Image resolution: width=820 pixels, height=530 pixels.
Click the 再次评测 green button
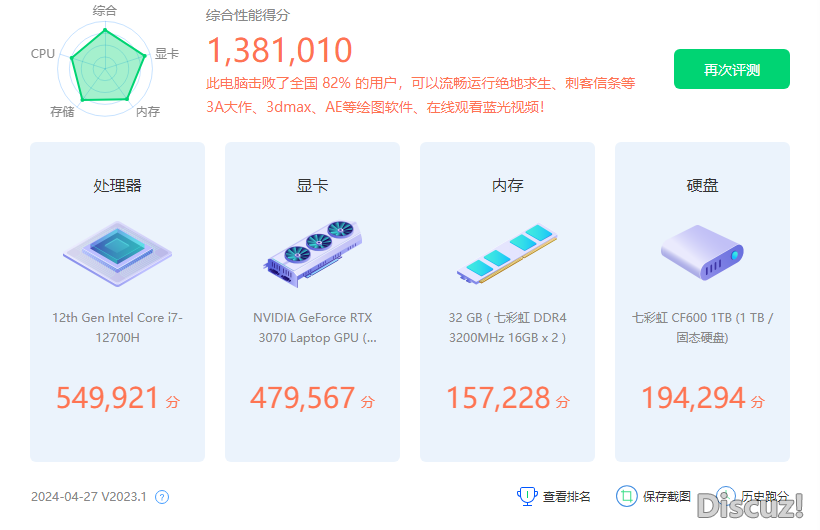[731, 69]
